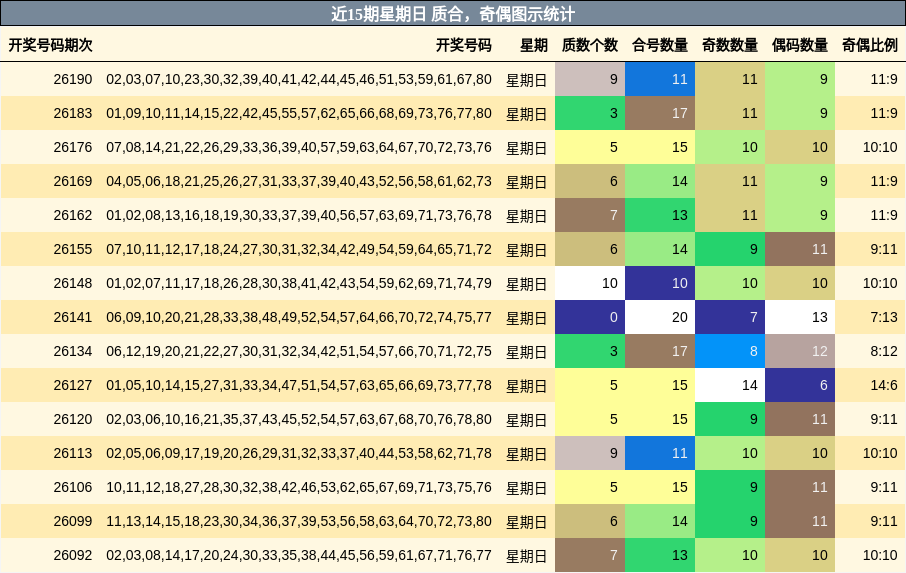The image size is (906, 573).
Task: Click composite count 20 in row 26141
Action: point(660,317)
